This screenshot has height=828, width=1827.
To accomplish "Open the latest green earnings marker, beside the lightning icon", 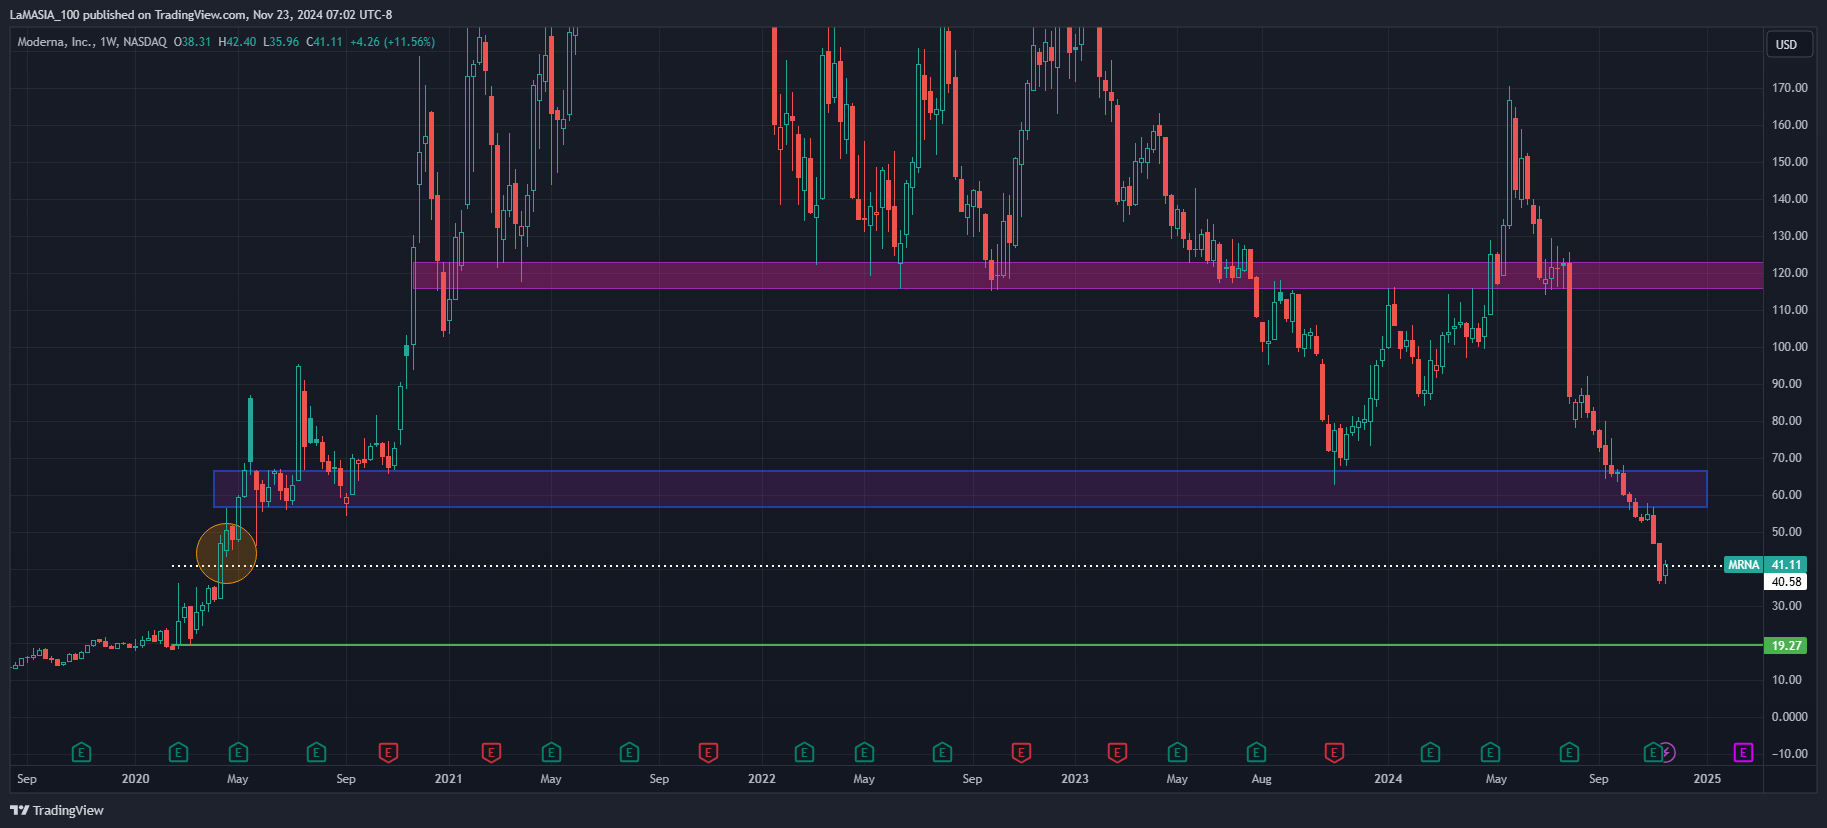I will point(1653,752).
